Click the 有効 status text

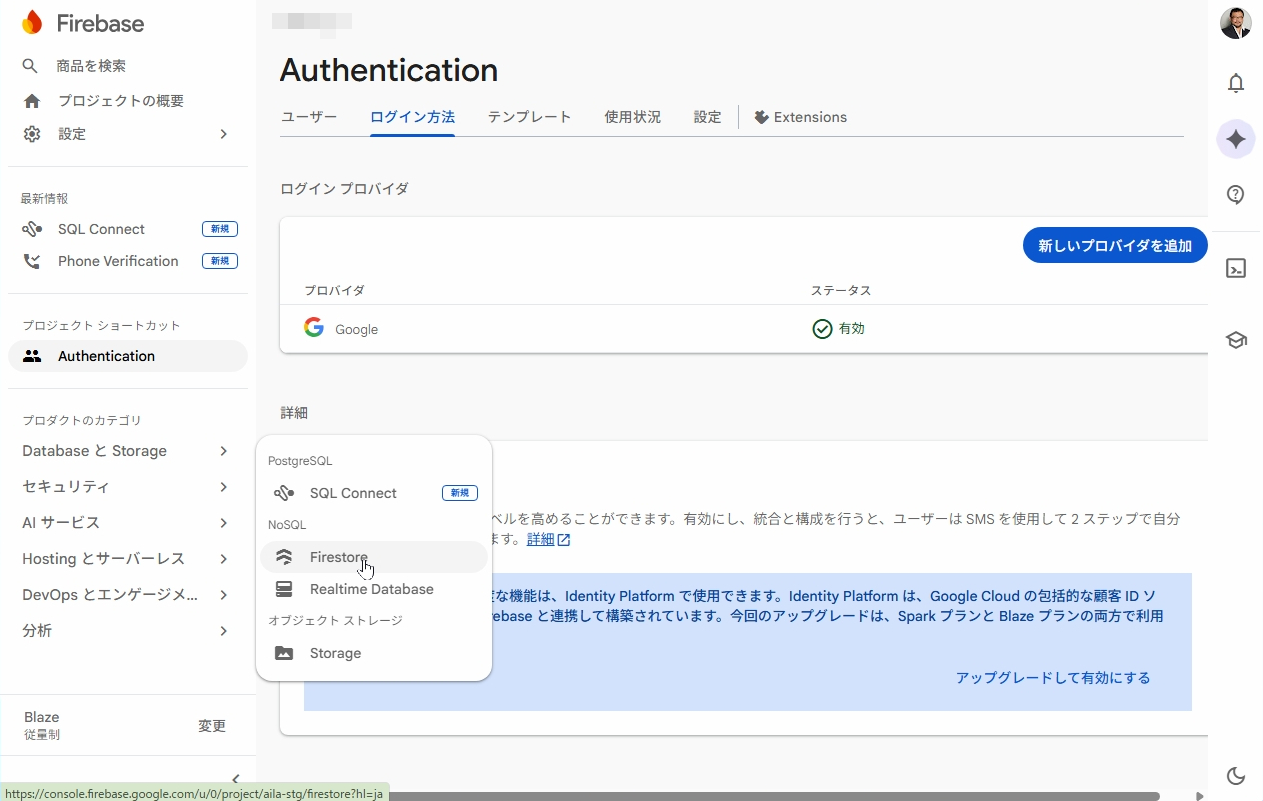[x=852, y=329]
